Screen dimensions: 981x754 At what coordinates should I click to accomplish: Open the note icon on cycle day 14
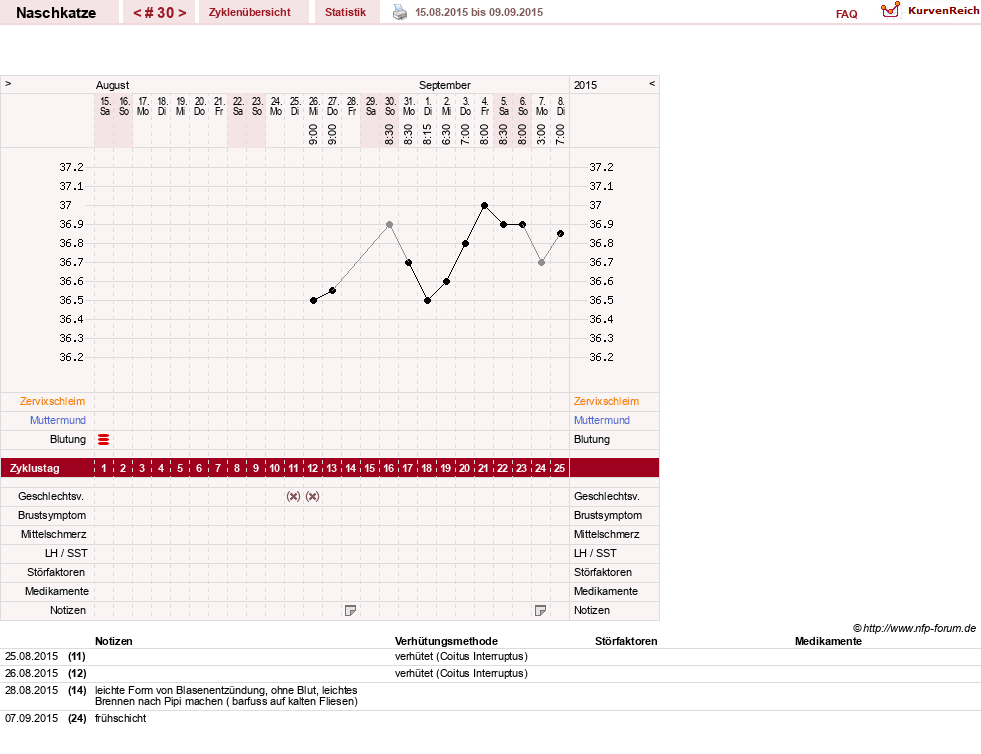click(350, 610)
